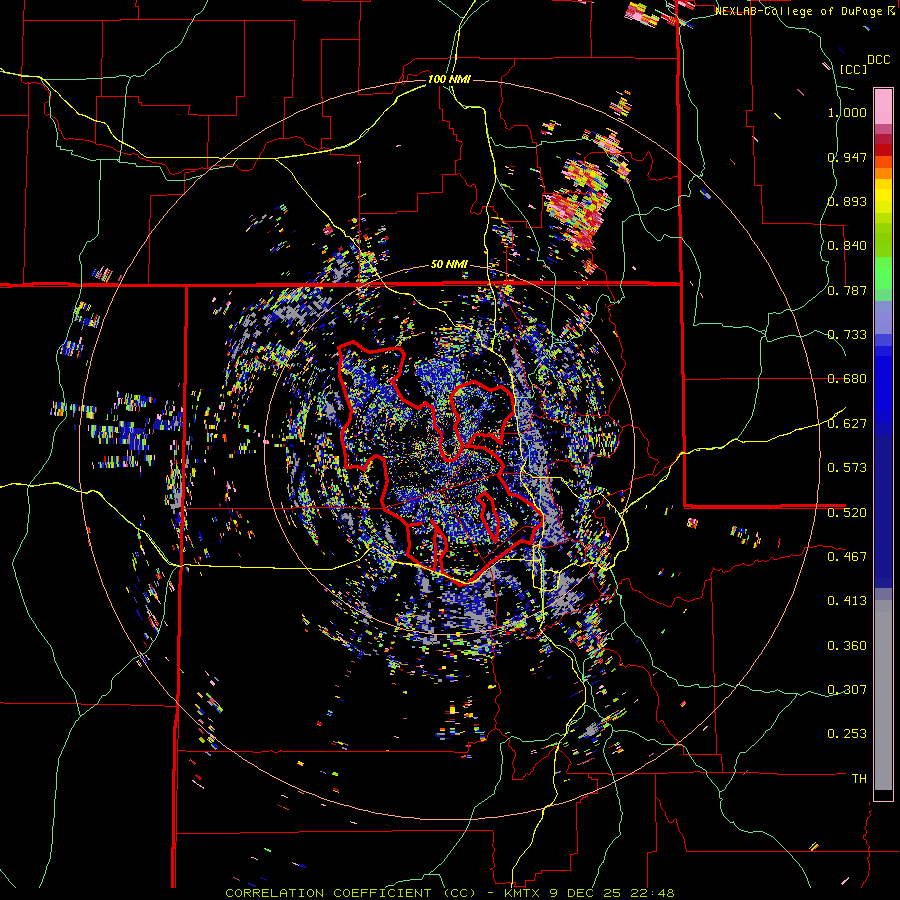Pick the pink segment of the color bar
Viewport: 900px width, 900px height.
tap(883, 107)
